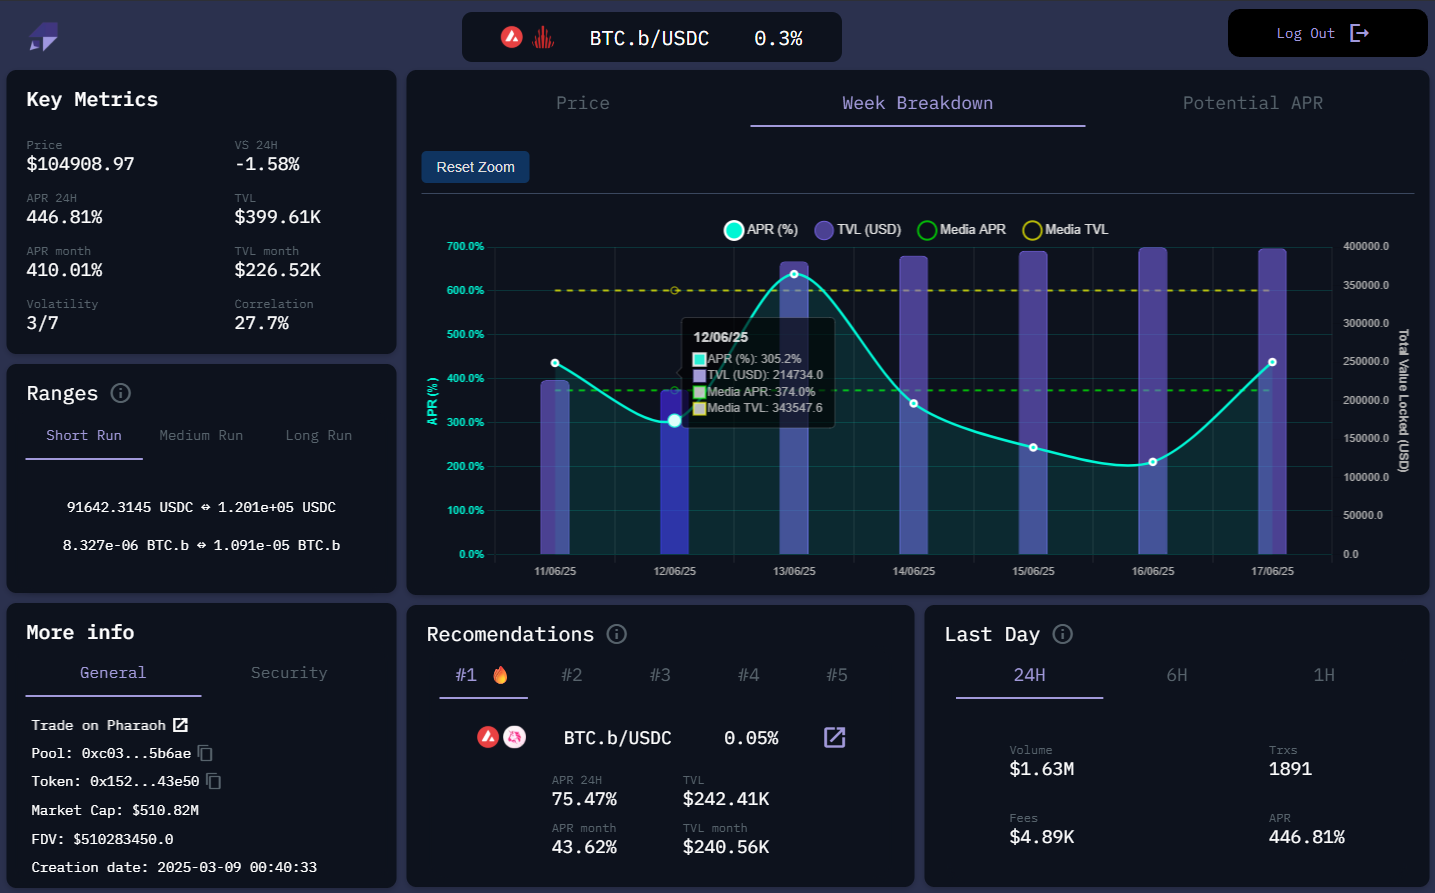View recommendation #2
The height and width of the screenshot is (893, 1435).
tap(571, 675)
